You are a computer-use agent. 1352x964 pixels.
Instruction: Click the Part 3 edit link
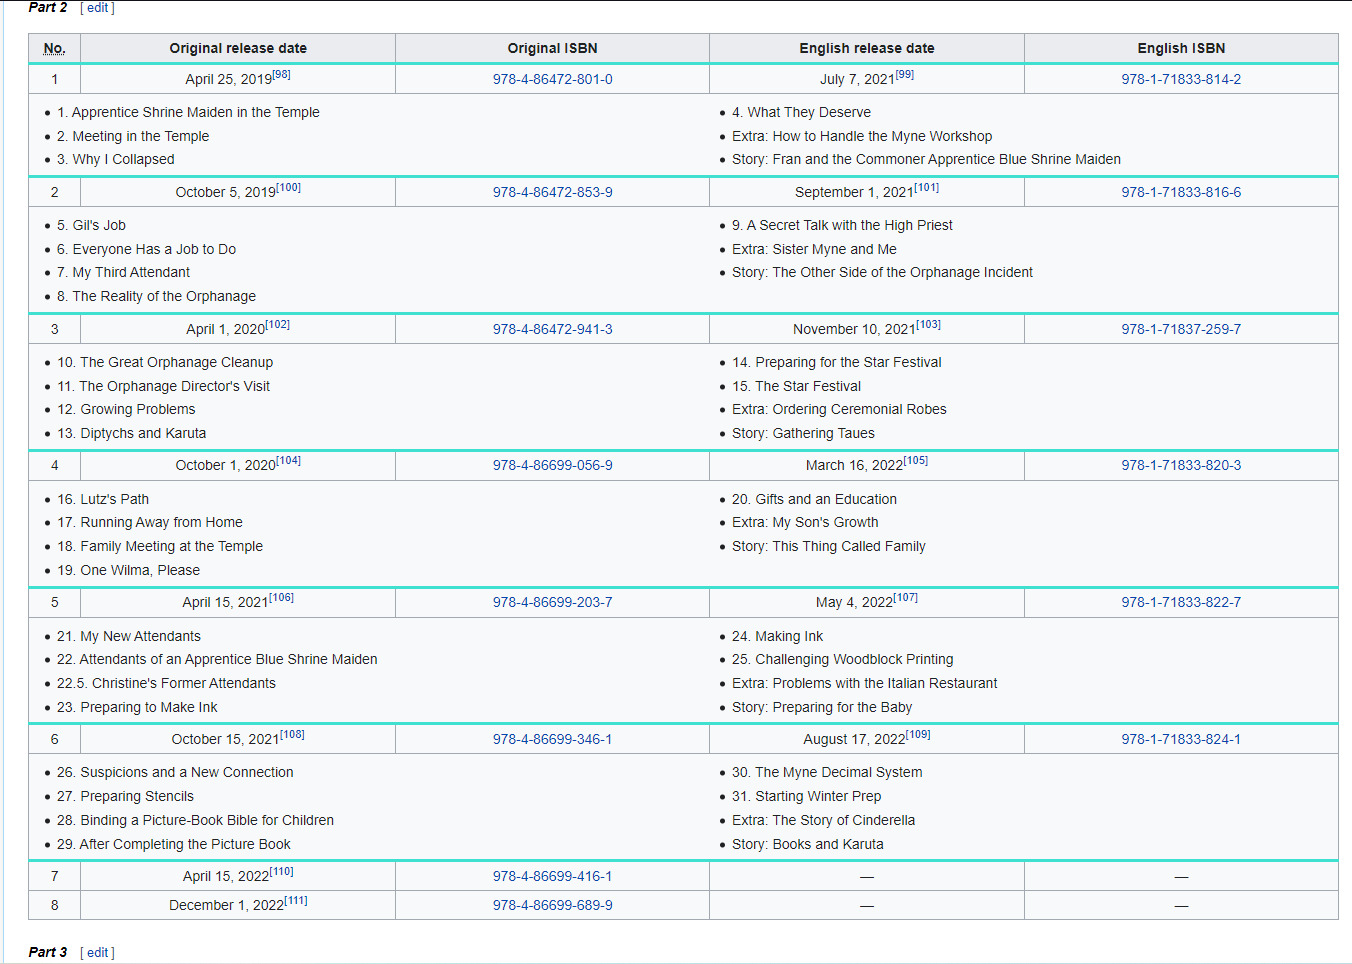[97, 952]
